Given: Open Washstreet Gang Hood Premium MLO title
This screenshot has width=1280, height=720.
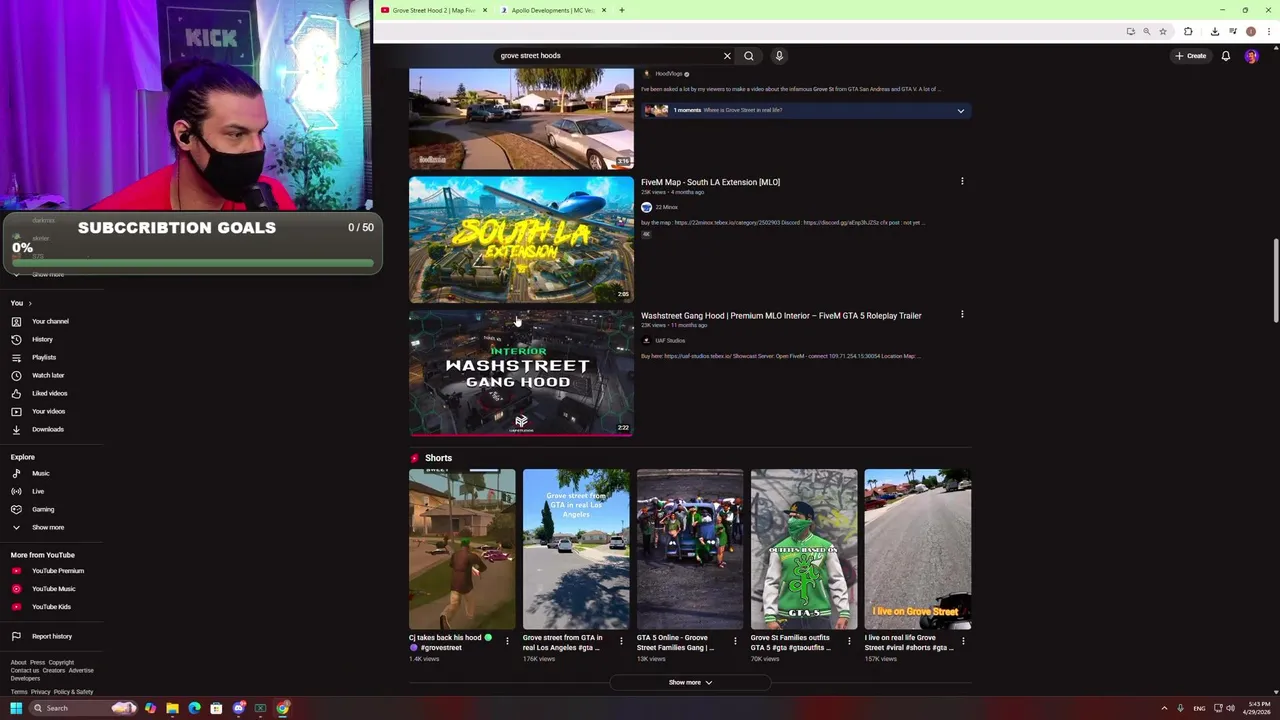Looking at the screenshot, I should pyautogui.click(x=781, y=315).
